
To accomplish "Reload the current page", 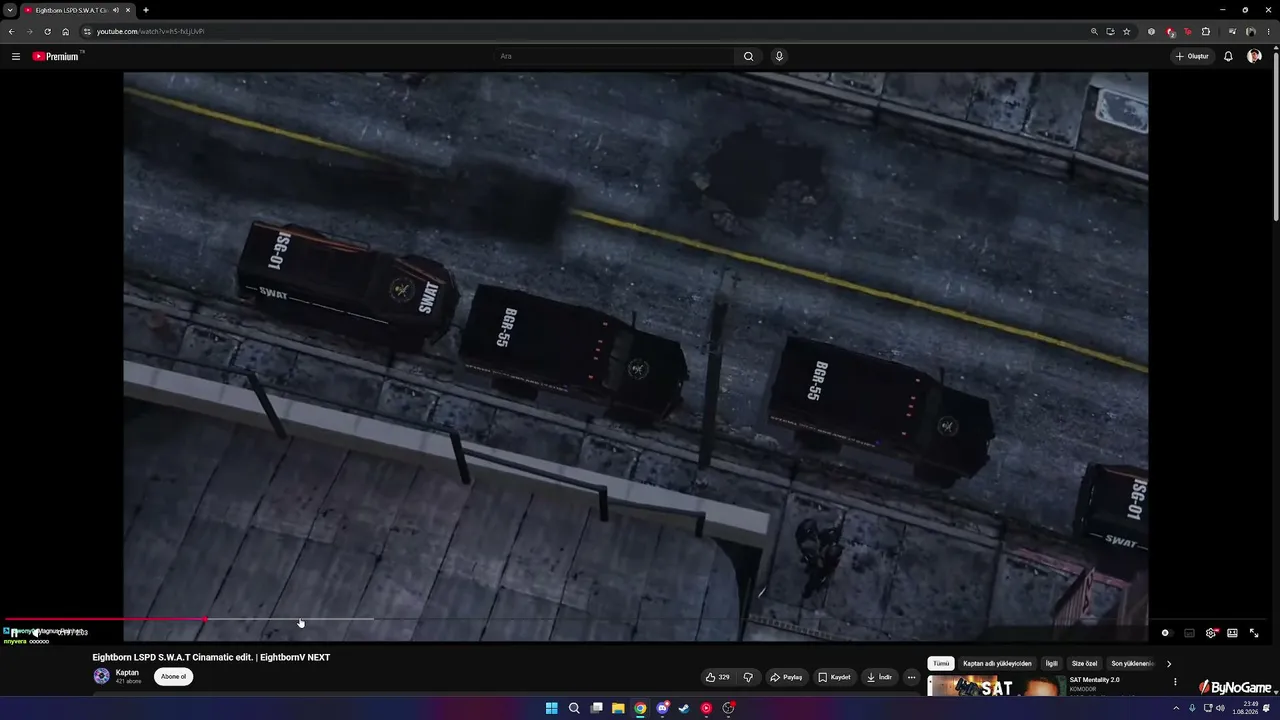I will pos(47,31).
